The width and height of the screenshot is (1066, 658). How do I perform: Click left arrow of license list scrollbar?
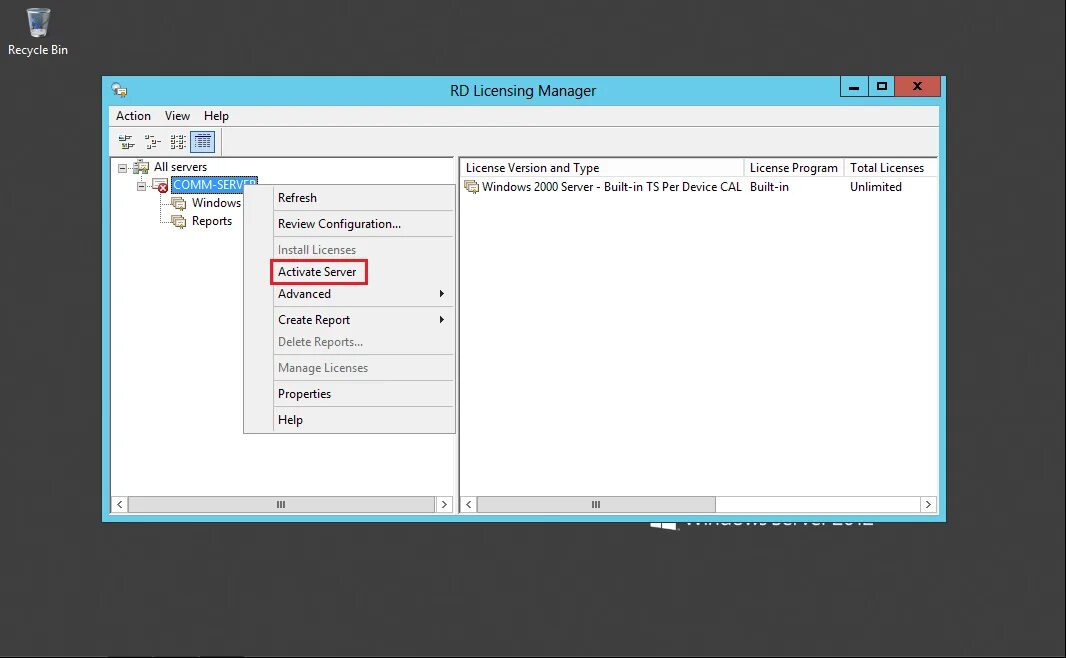coord(468,504)
